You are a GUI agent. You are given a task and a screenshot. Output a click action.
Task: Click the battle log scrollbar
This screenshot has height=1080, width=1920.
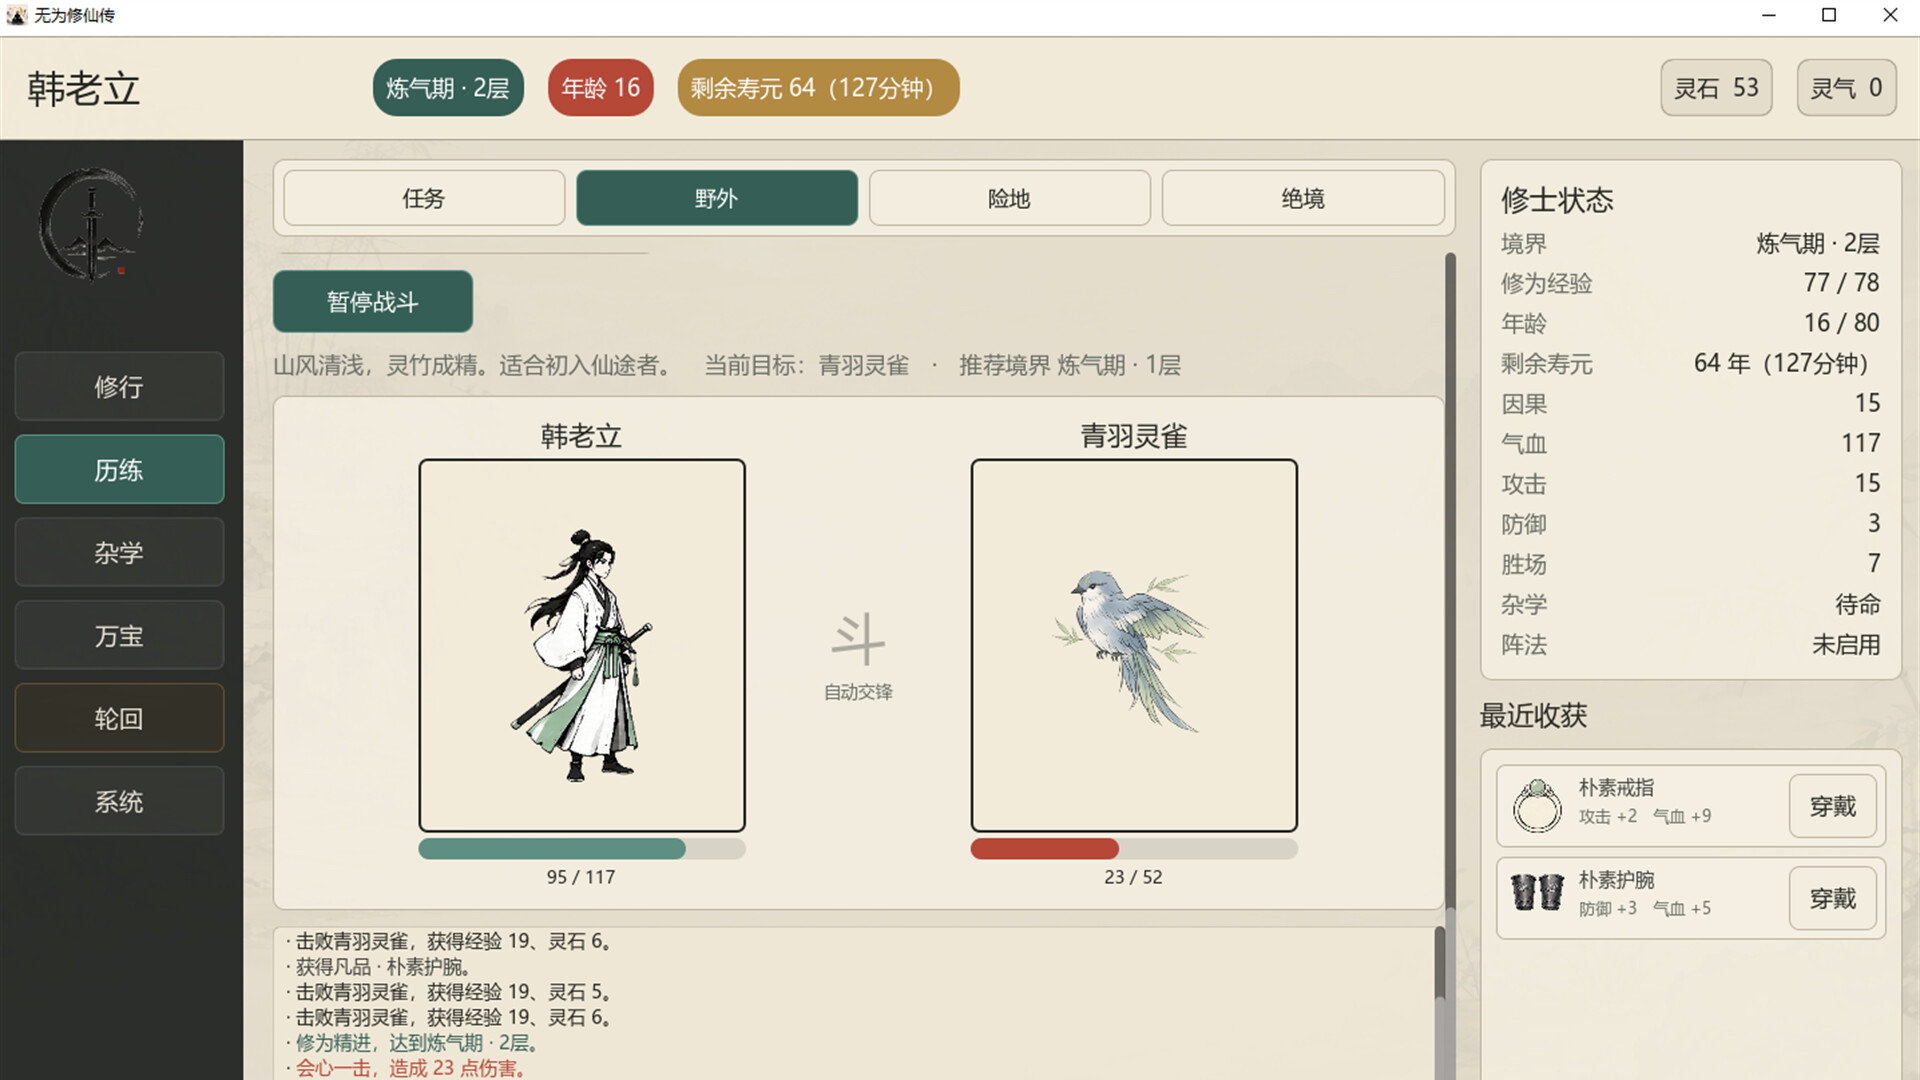1440,963
